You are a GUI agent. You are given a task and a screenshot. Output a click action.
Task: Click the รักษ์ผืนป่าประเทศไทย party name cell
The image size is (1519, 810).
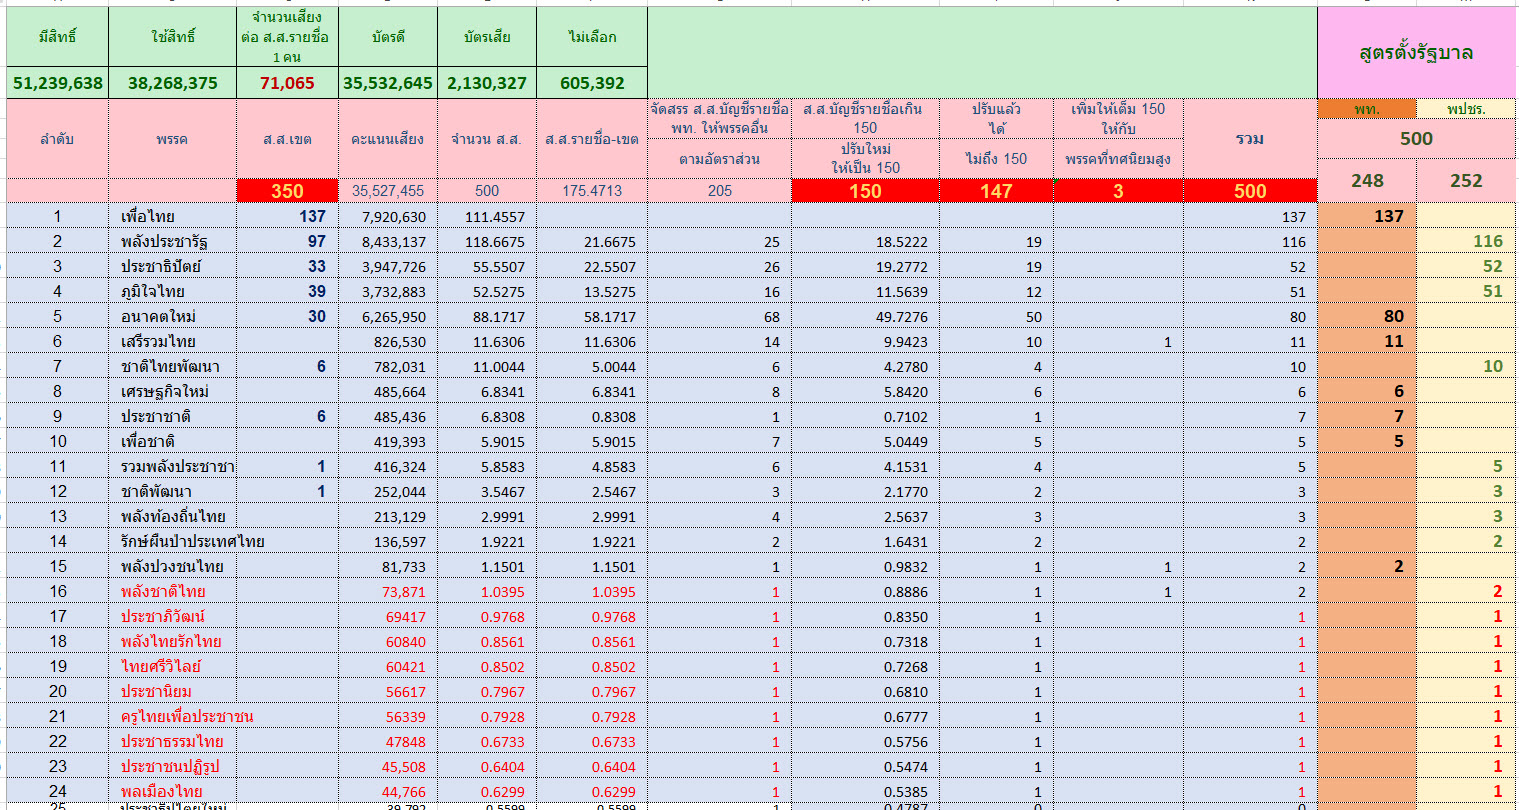pos(172,541)
